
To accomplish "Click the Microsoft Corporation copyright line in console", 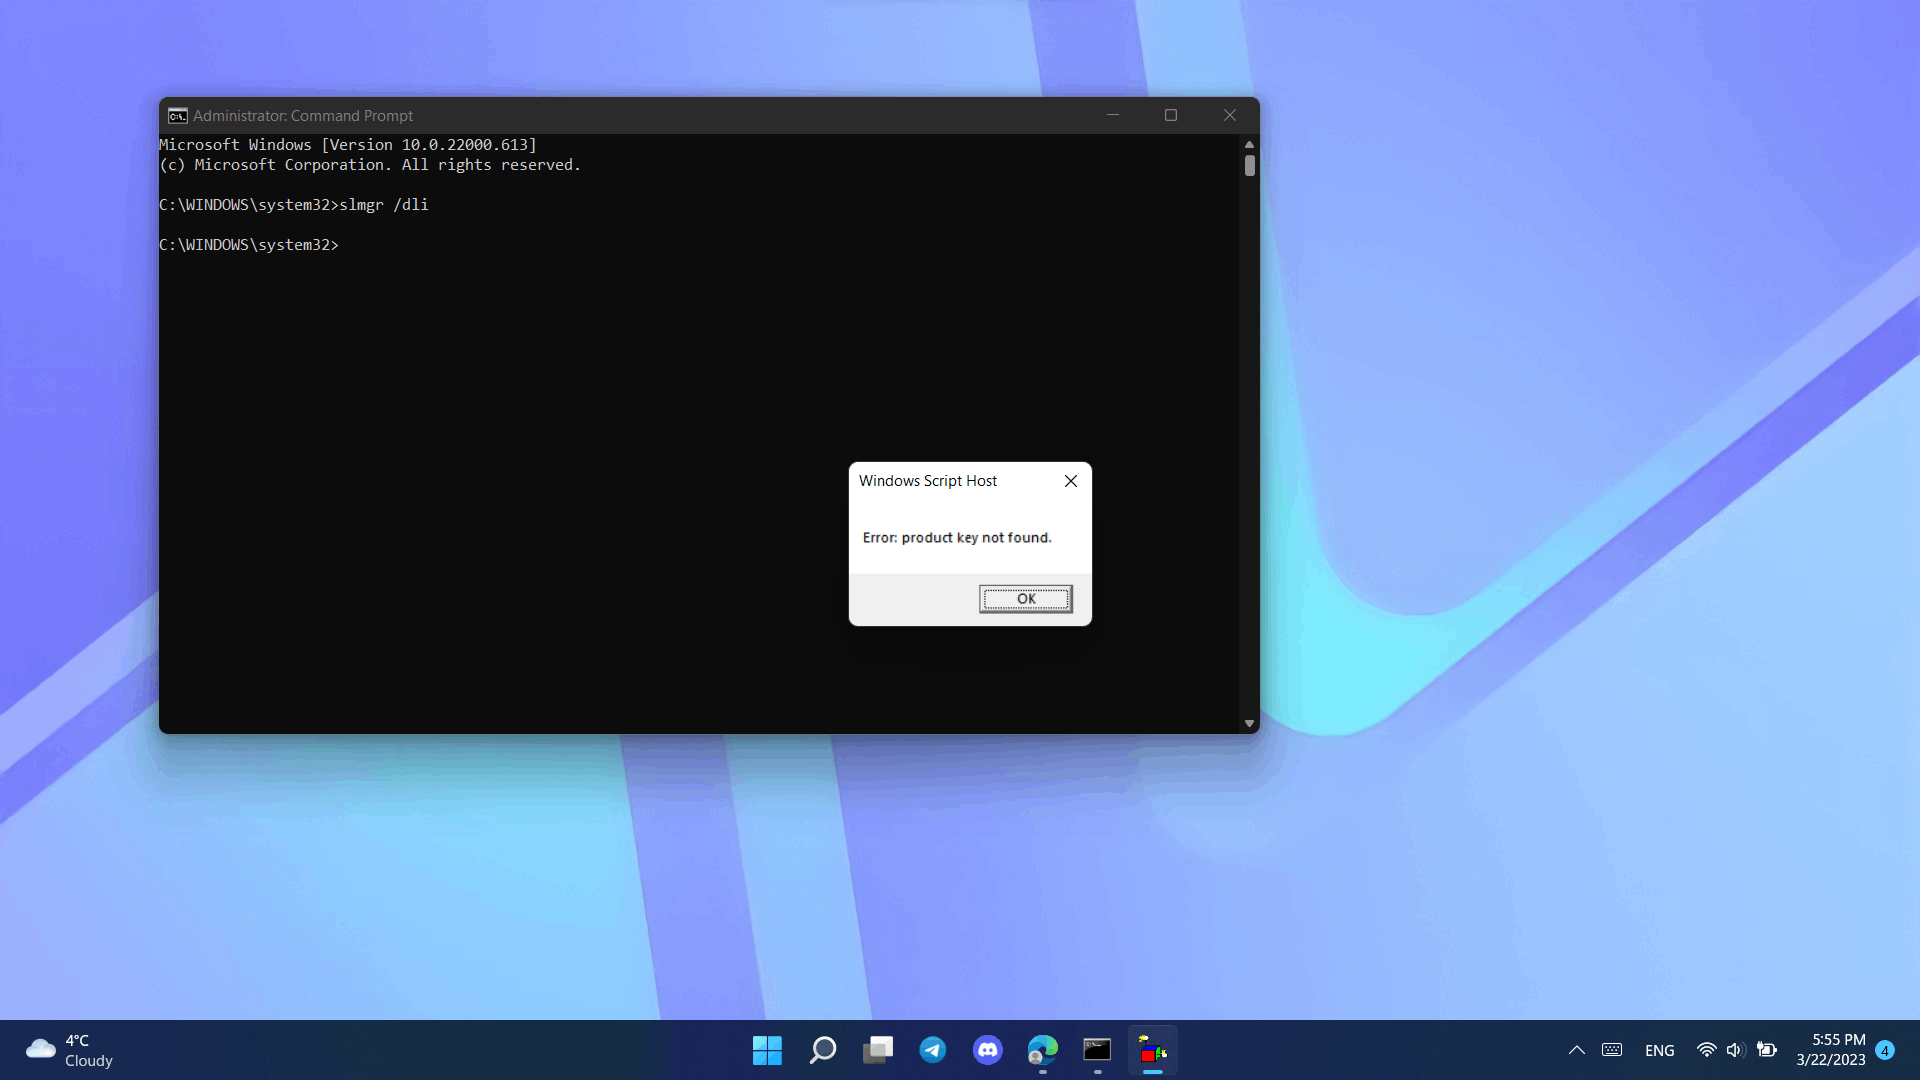I will (370, 165).
